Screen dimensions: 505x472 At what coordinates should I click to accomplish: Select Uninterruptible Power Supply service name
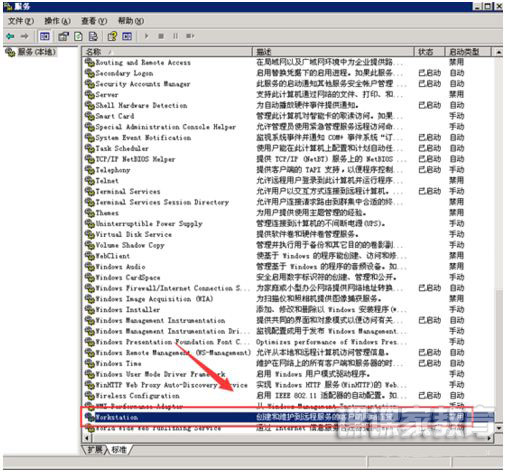pyautogui.click(x=149, y=224)
